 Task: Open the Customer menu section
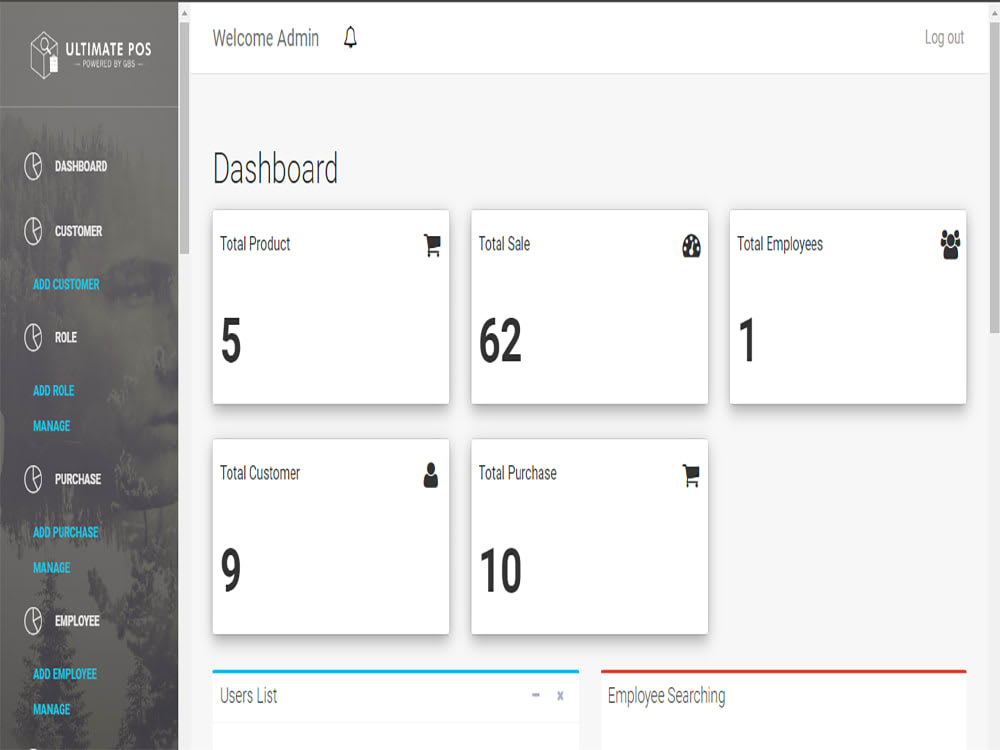pyautogui.click(x=78, y=231)
